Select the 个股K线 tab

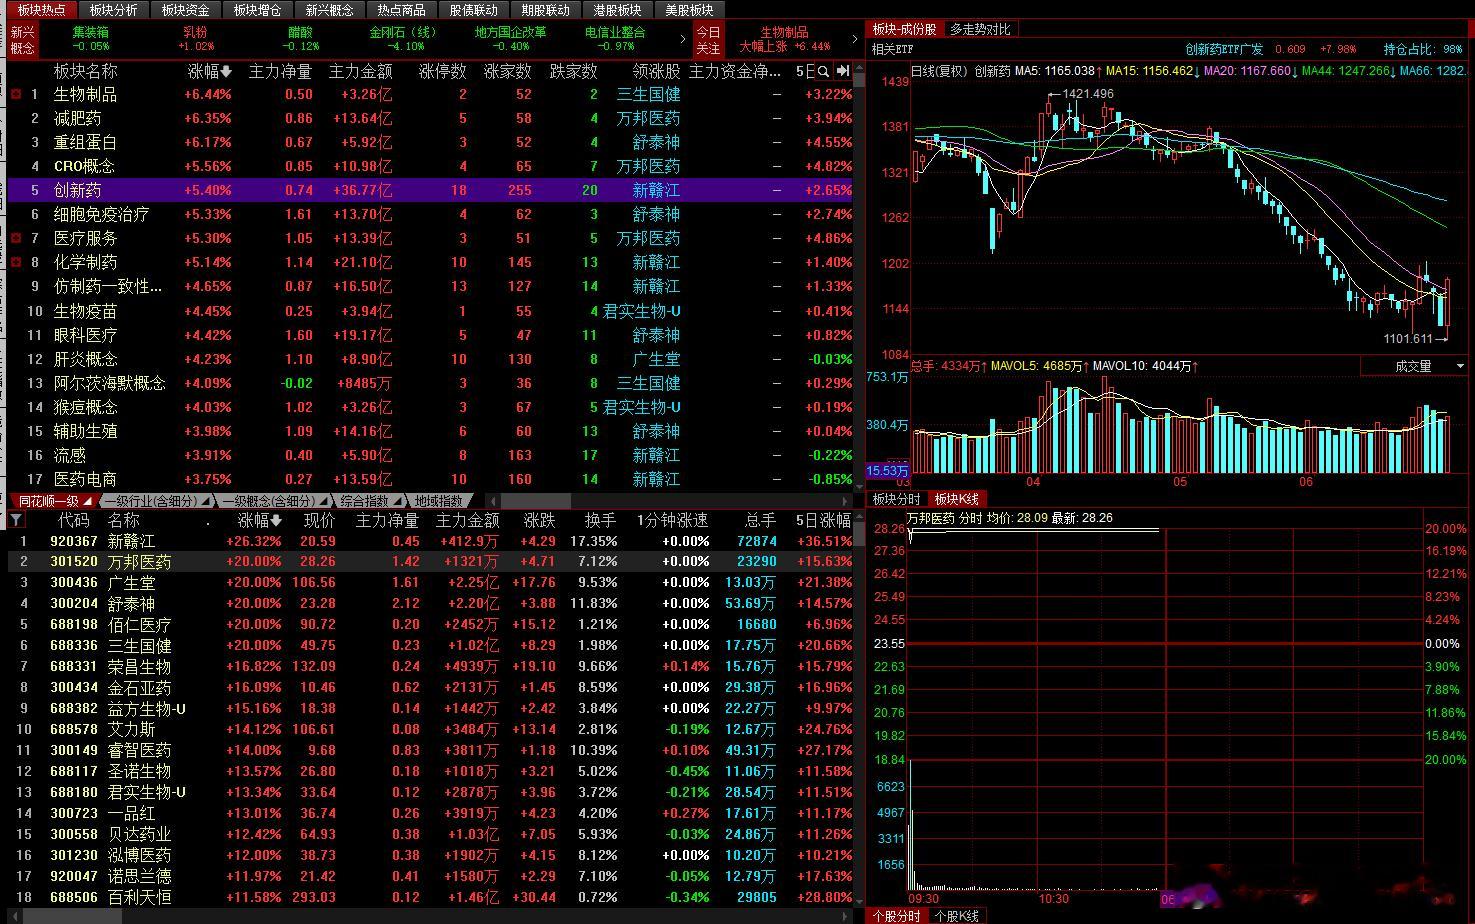pyautogui.click(x=957, y=916)
